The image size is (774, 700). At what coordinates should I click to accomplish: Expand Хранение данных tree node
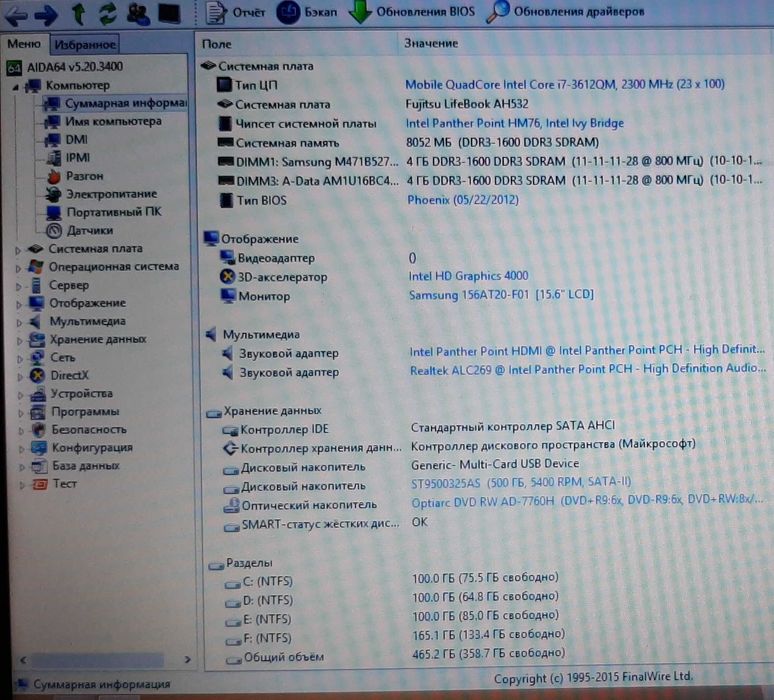coord(20,341)
